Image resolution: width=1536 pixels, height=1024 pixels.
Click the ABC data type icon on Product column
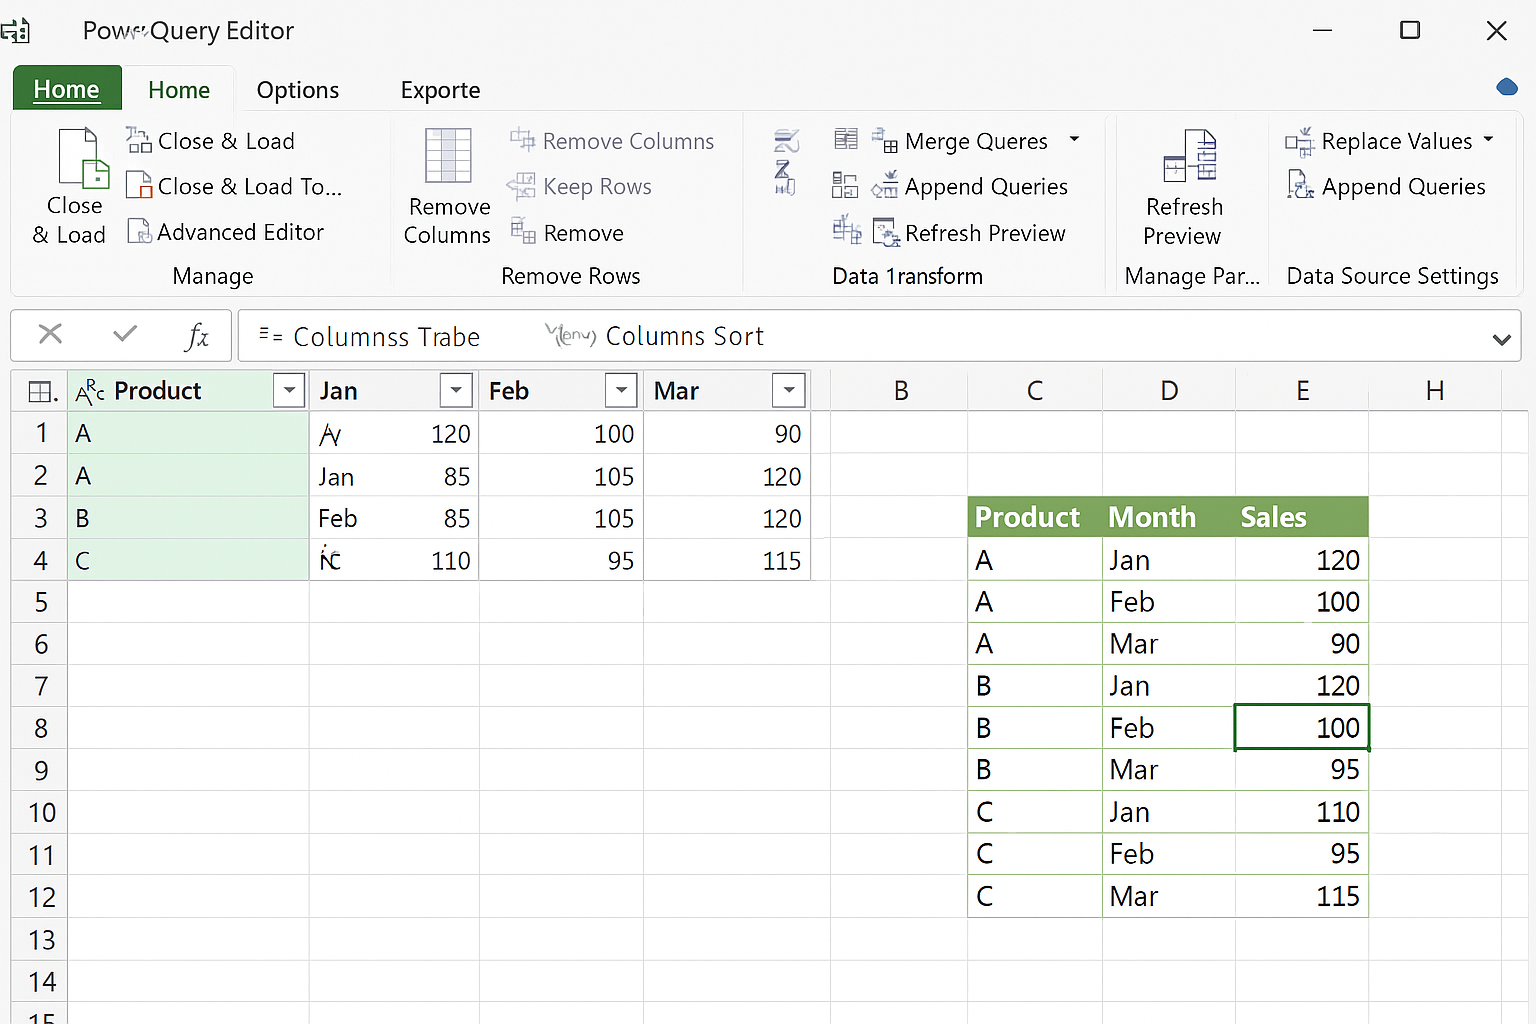90,391
